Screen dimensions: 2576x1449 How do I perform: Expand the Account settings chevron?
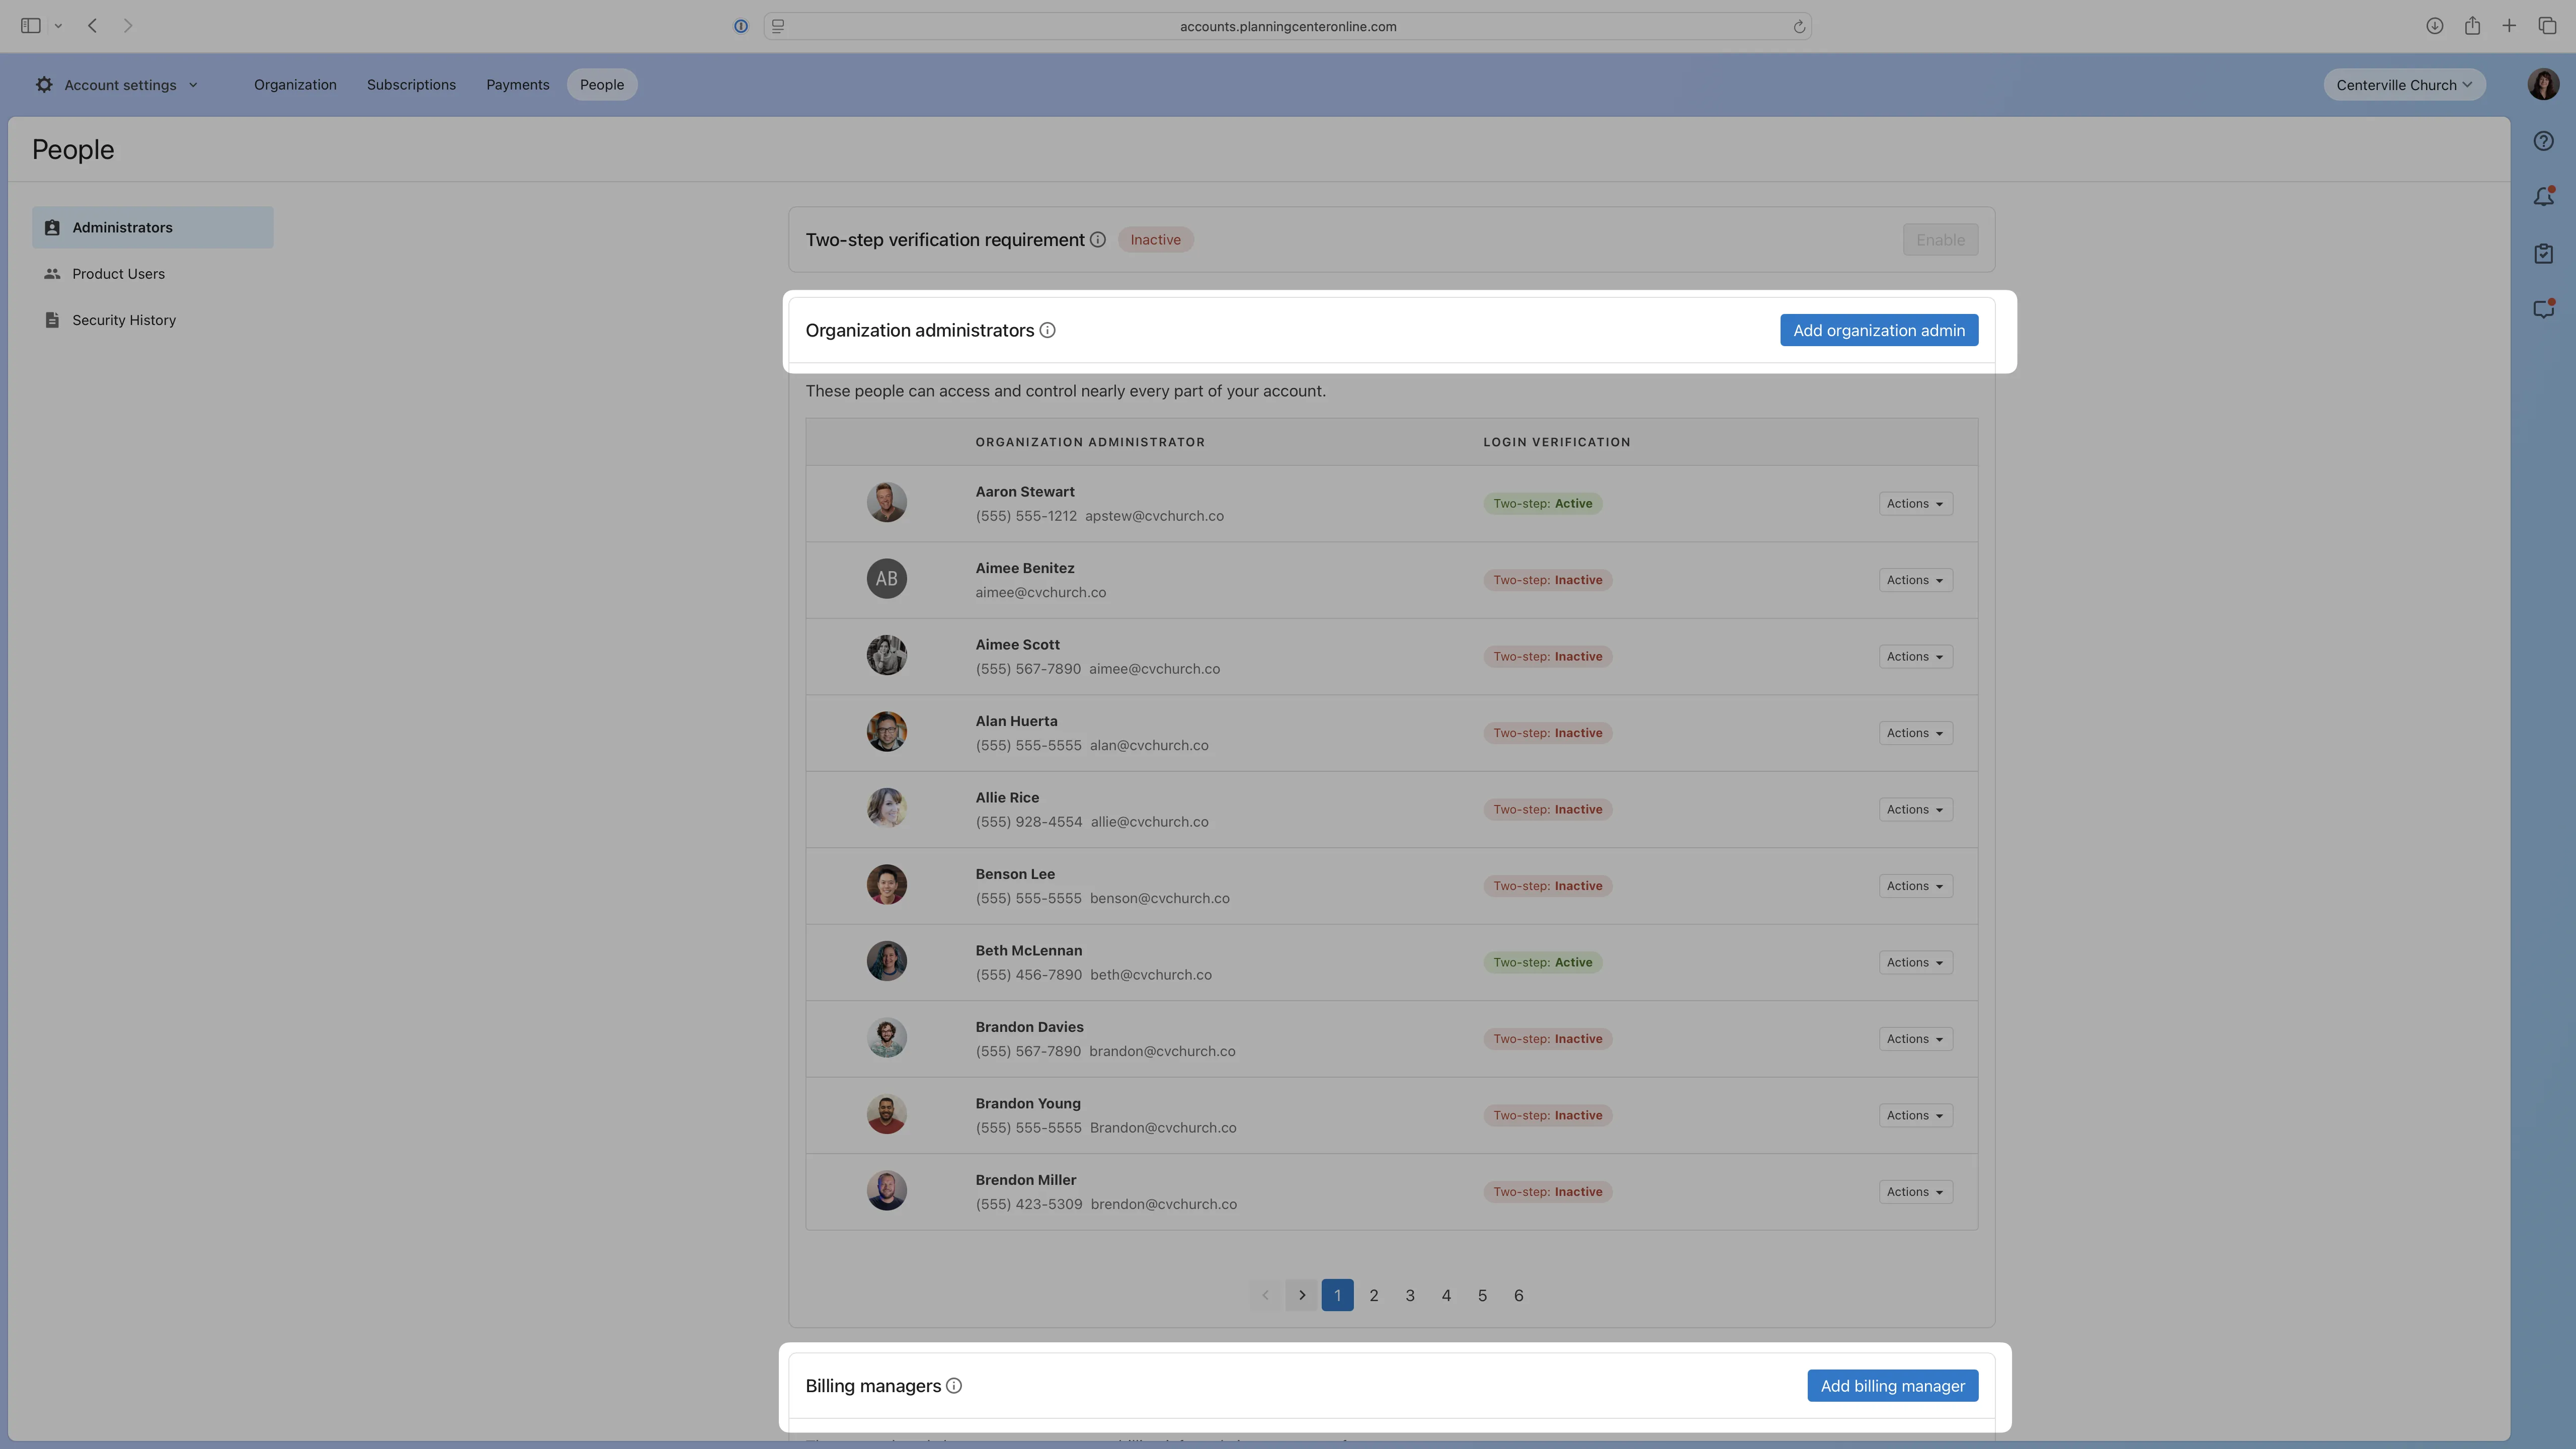pyautogui.click(x=194, y=84)
